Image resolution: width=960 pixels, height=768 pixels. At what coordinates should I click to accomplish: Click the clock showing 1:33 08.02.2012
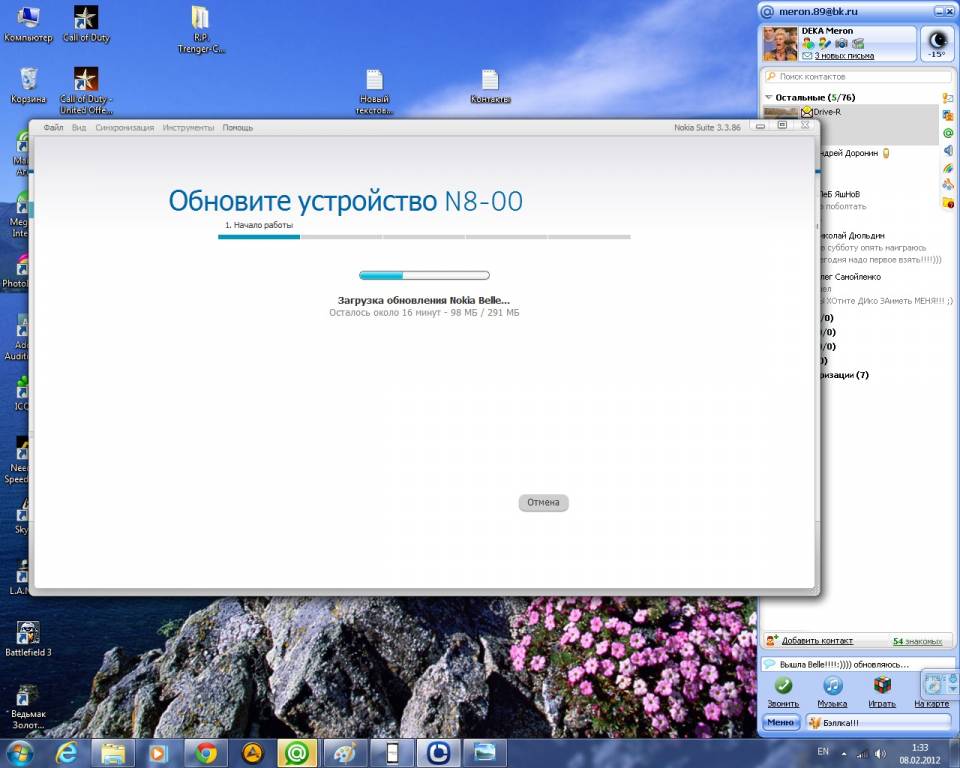920,754
